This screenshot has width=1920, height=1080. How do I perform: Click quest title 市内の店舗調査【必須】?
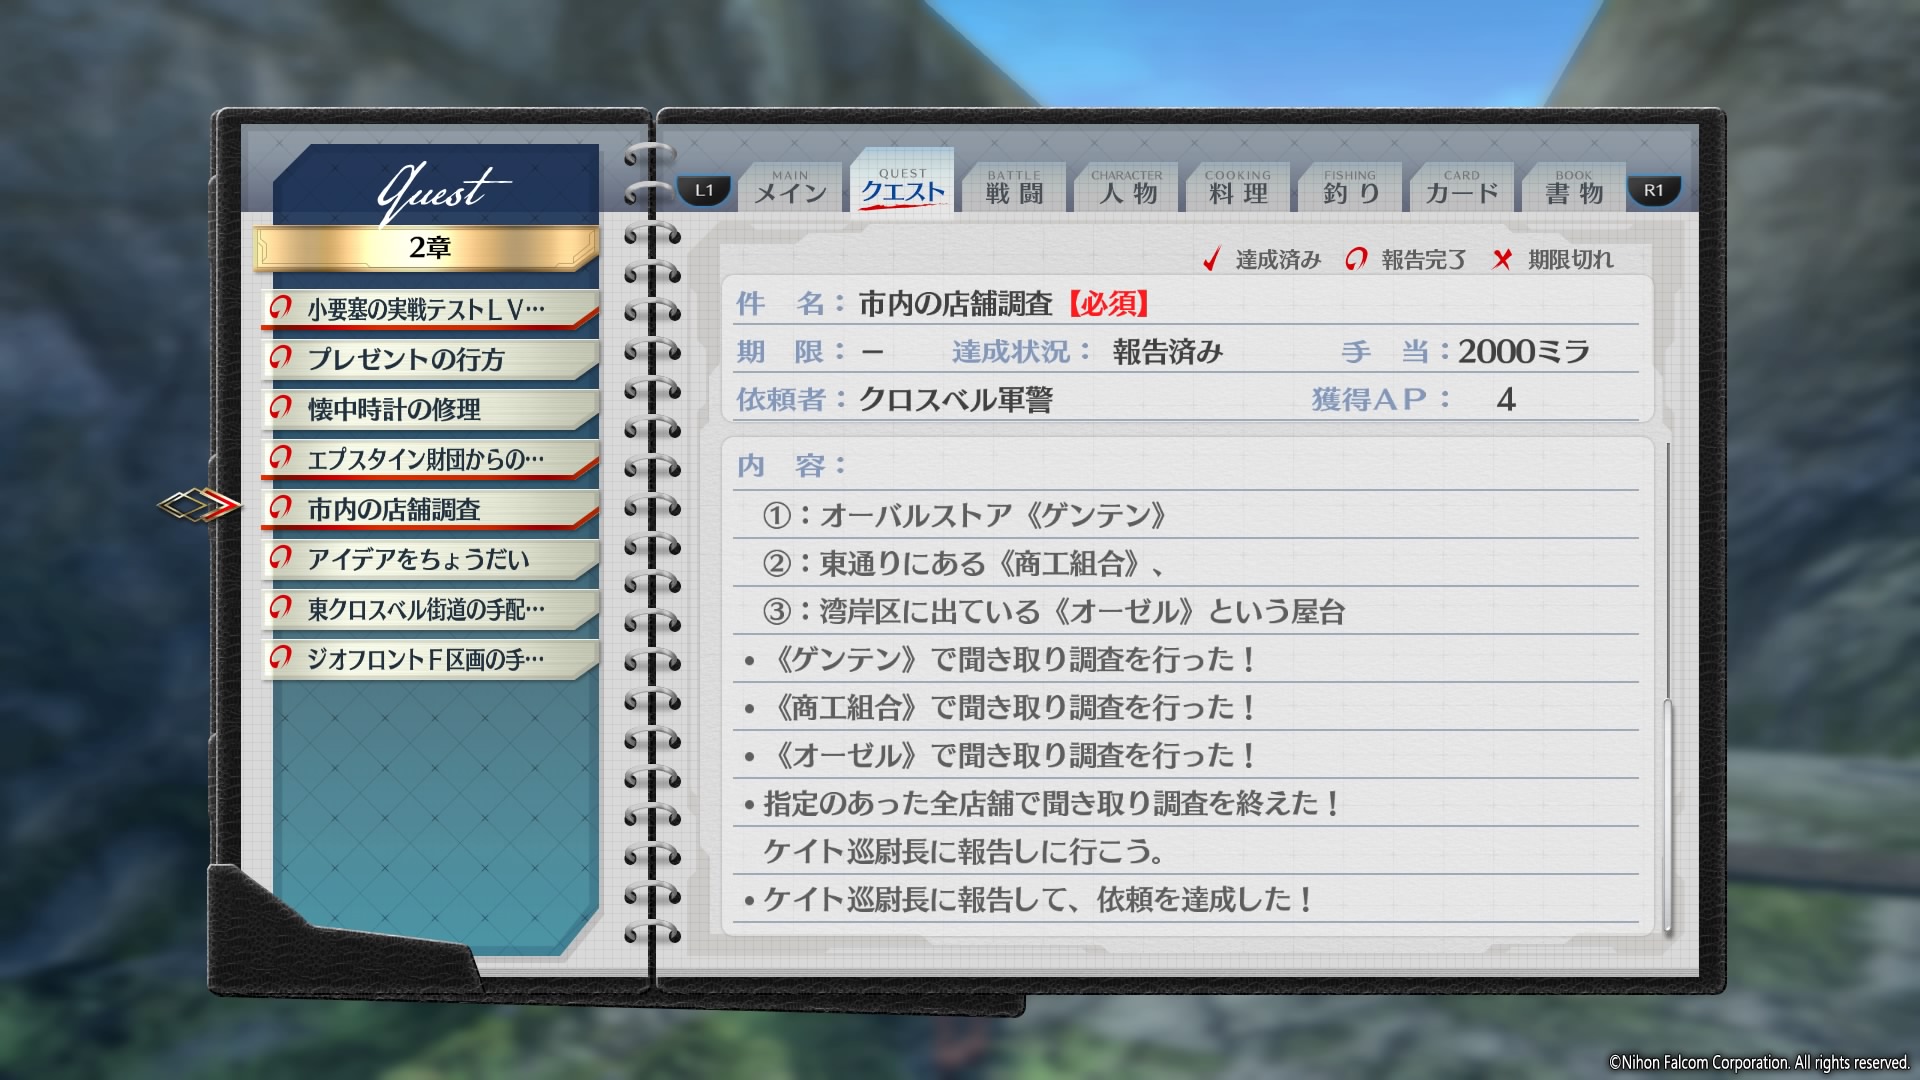tap(1004, 303)
